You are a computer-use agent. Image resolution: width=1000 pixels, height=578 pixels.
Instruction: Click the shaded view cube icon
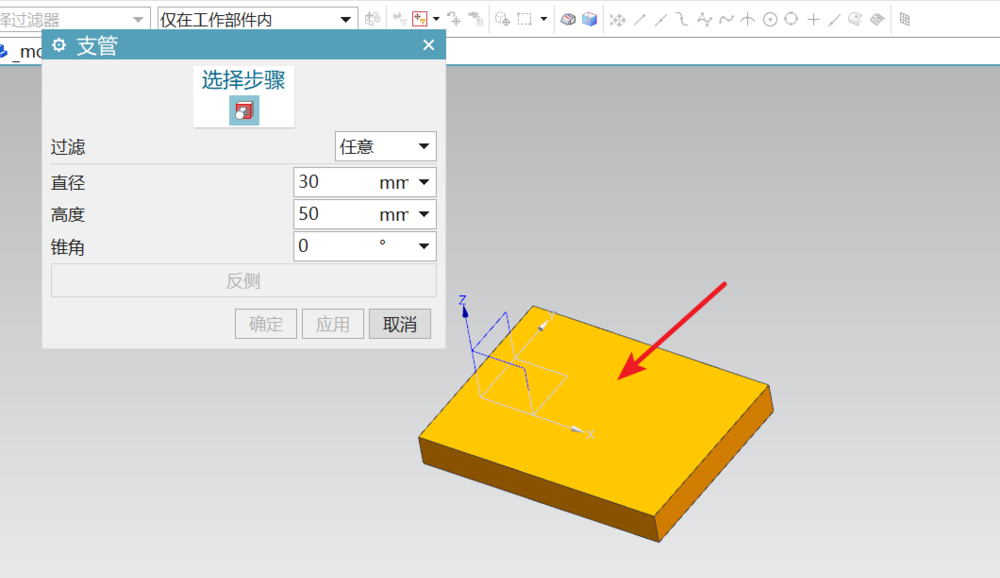[x=568, y=16]
